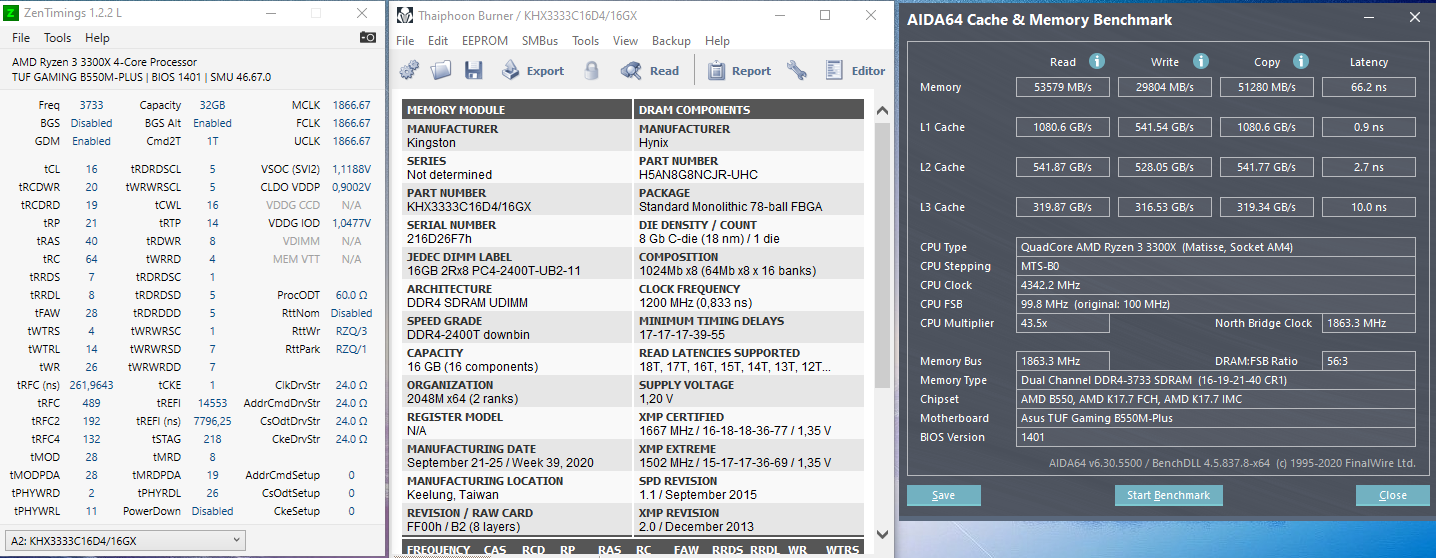1436x558 pixels.
Task: Click the Capacity value 32GB
Action: tap(212, 105)
